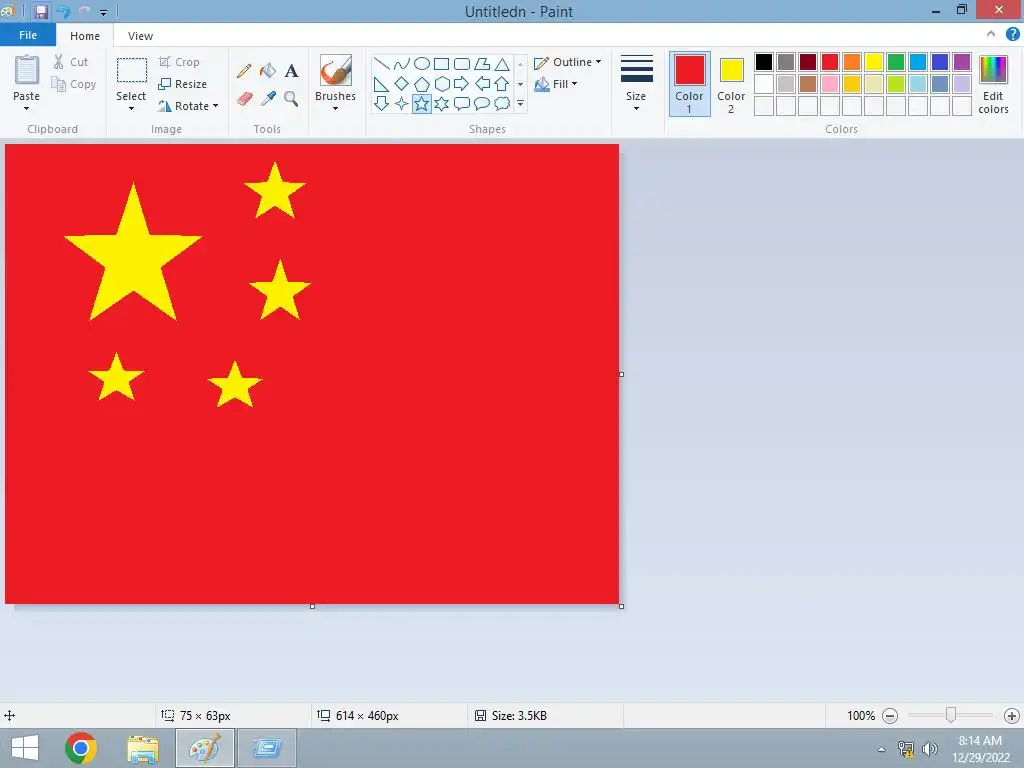The image size is (1024, 768).
Task: Click the Save icon in quick access toolbar
Action: (x=40, y=12)
